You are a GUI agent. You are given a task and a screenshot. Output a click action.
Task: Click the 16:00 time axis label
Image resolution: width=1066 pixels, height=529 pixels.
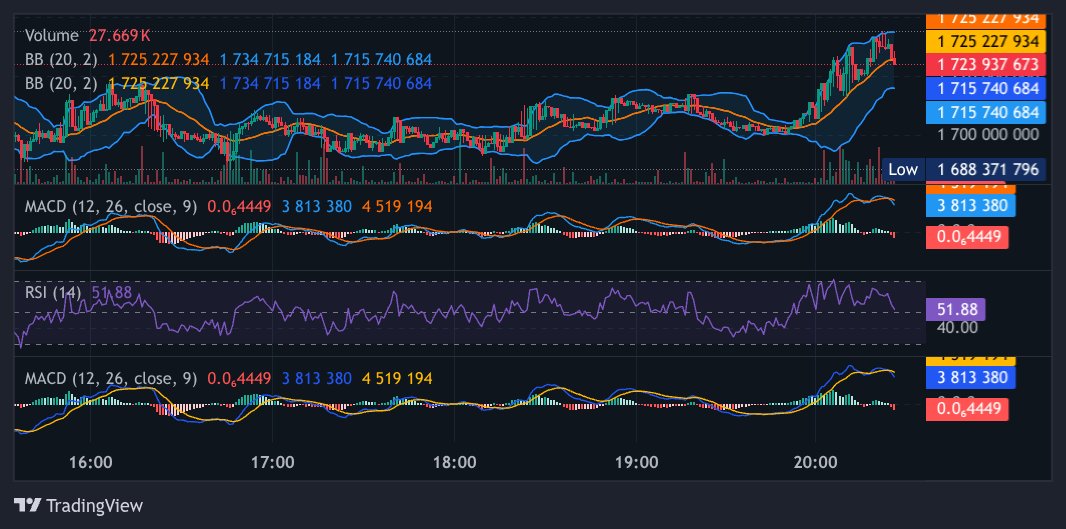[90, 462]
